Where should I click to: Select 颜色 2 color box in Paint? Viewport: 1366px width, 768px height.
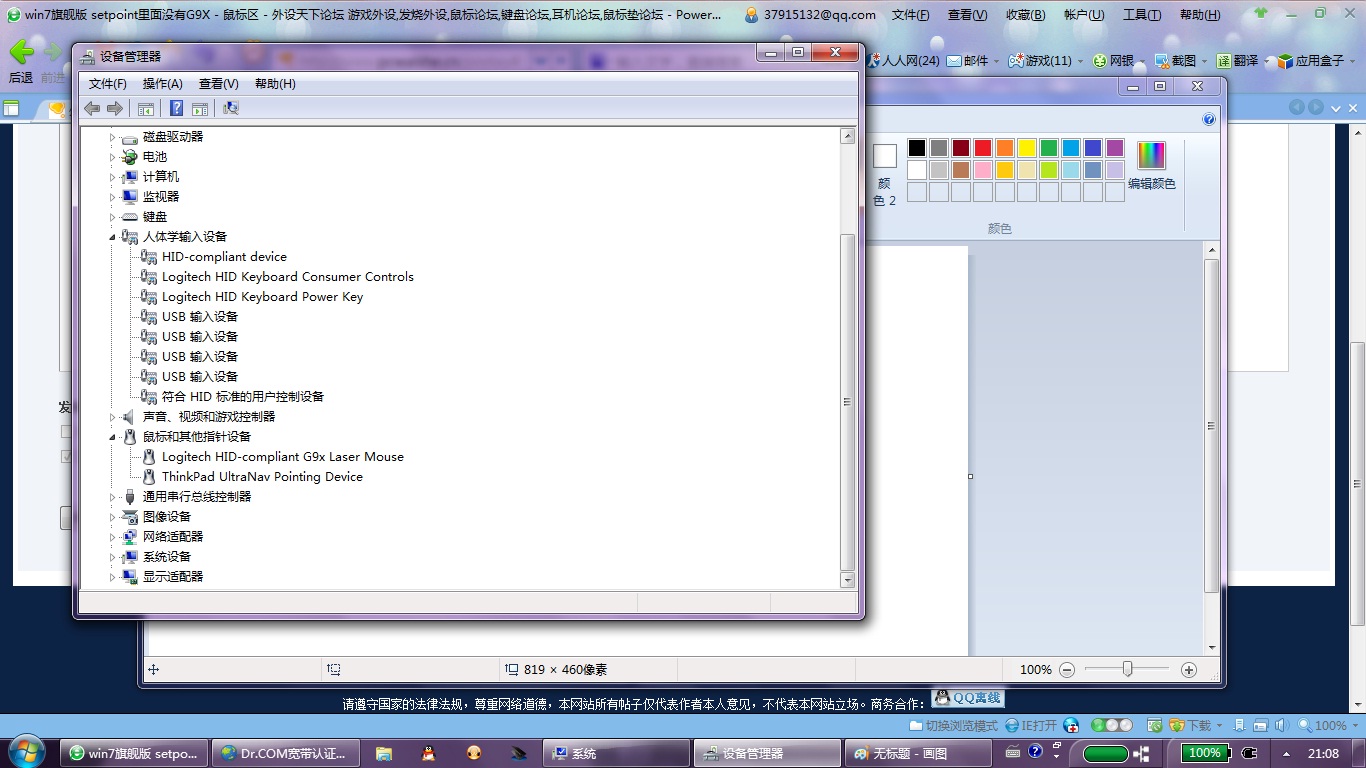[x=885, y=175]
